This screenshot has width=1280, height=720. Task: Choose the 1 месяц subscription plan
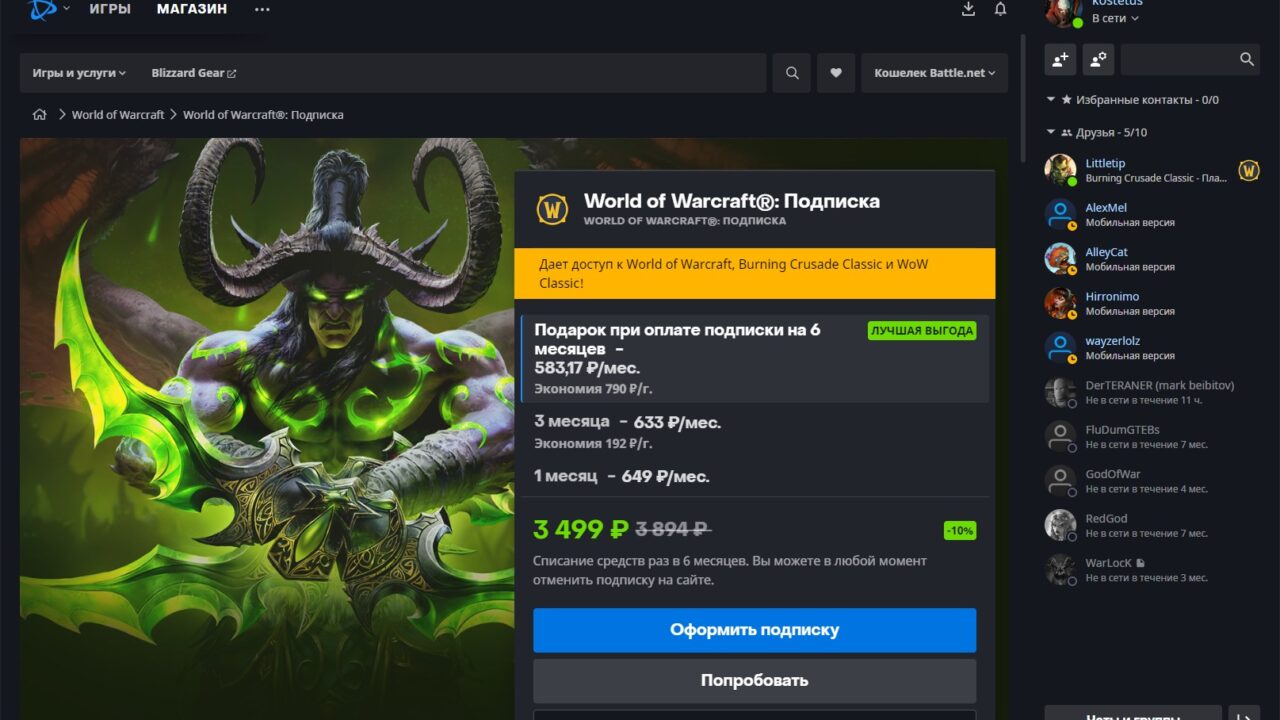[621, 476]
